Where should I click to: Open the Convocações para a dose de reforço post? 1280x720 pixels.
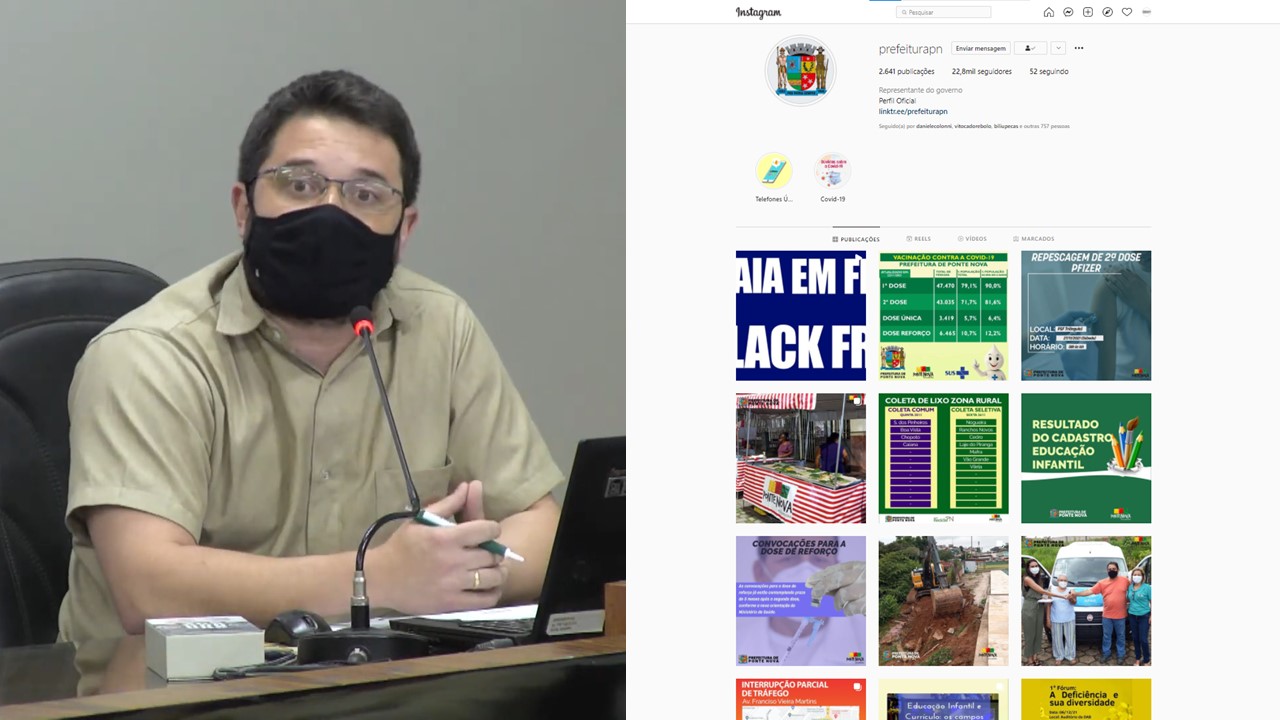[801, 601]
